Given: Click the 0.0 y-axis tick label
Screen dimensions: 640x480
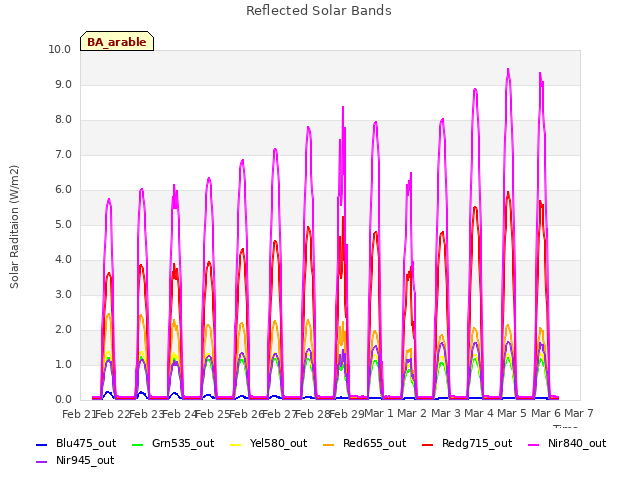Looking at the screenshot, I should pos(63,400).
